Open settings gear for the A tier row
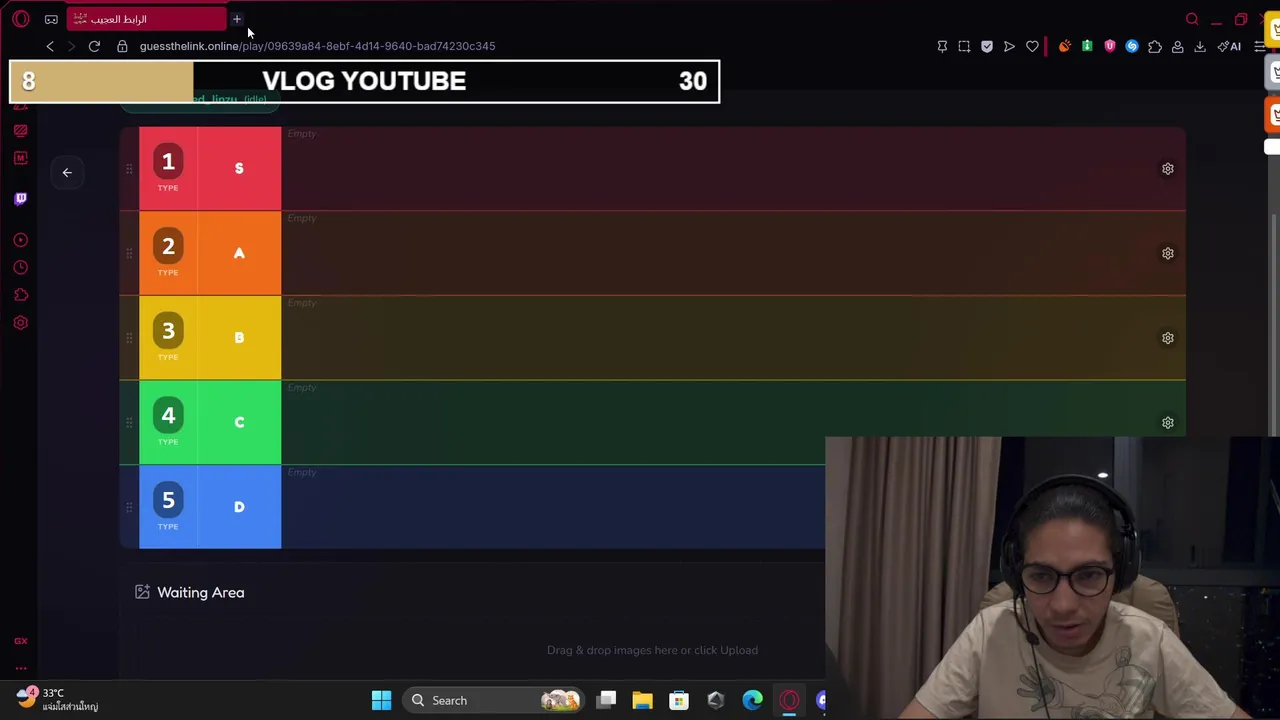The image size is (1280, 720). click(x=1167, y=254)
